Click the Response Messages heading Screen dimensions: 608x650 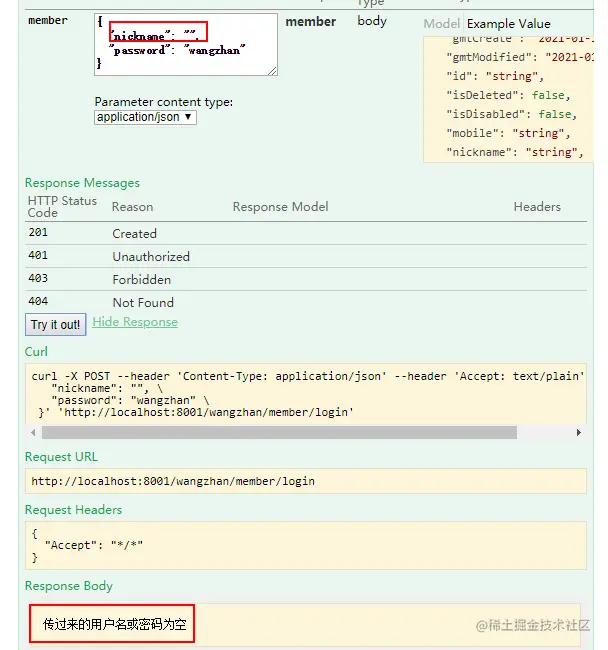[x=82, y=182]
